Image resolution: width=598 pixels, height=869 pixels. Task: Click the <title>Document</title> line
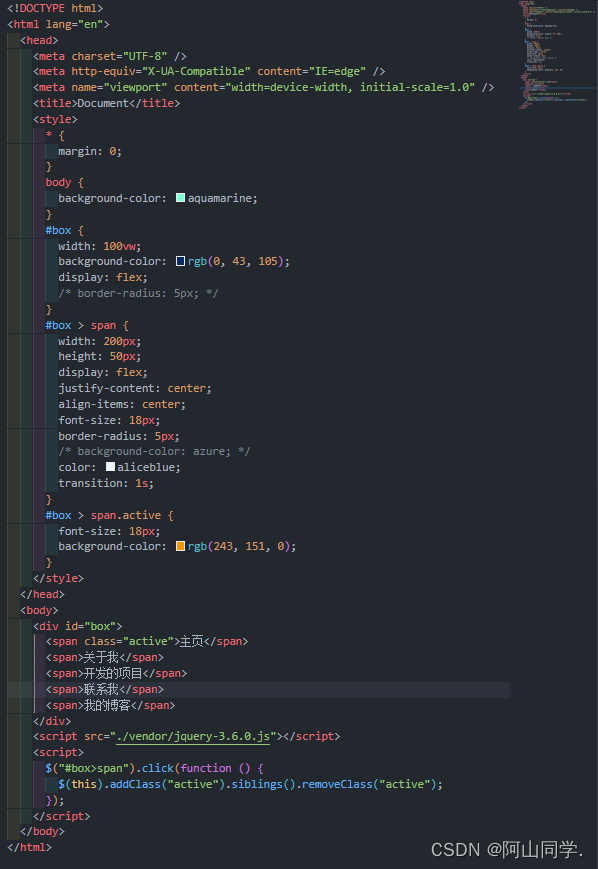106,103
